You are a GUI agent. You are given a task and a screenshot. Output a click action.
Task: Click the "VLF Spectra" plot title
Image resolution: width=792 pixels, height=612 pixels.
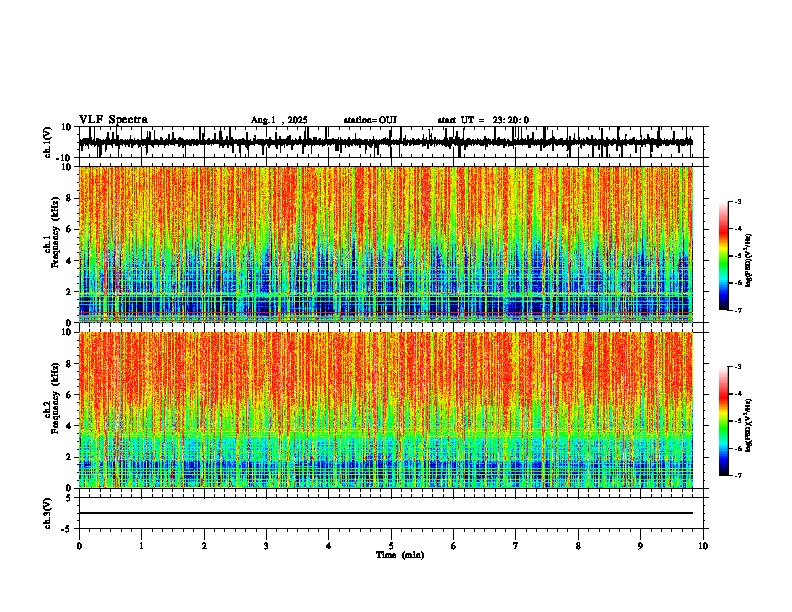coord(113,120)
